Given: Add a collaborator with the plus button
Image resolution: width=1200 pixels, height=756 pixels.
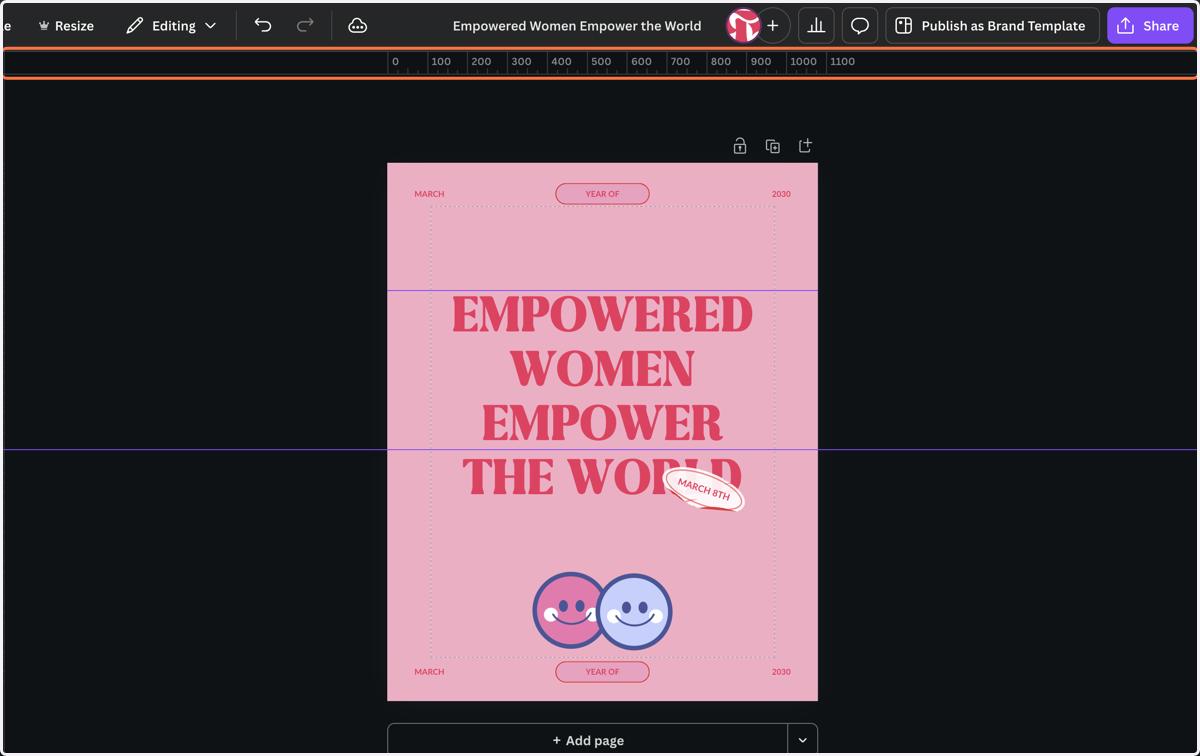Looking at the screenshot, I should pyautogui.click(x=773, y=26).
